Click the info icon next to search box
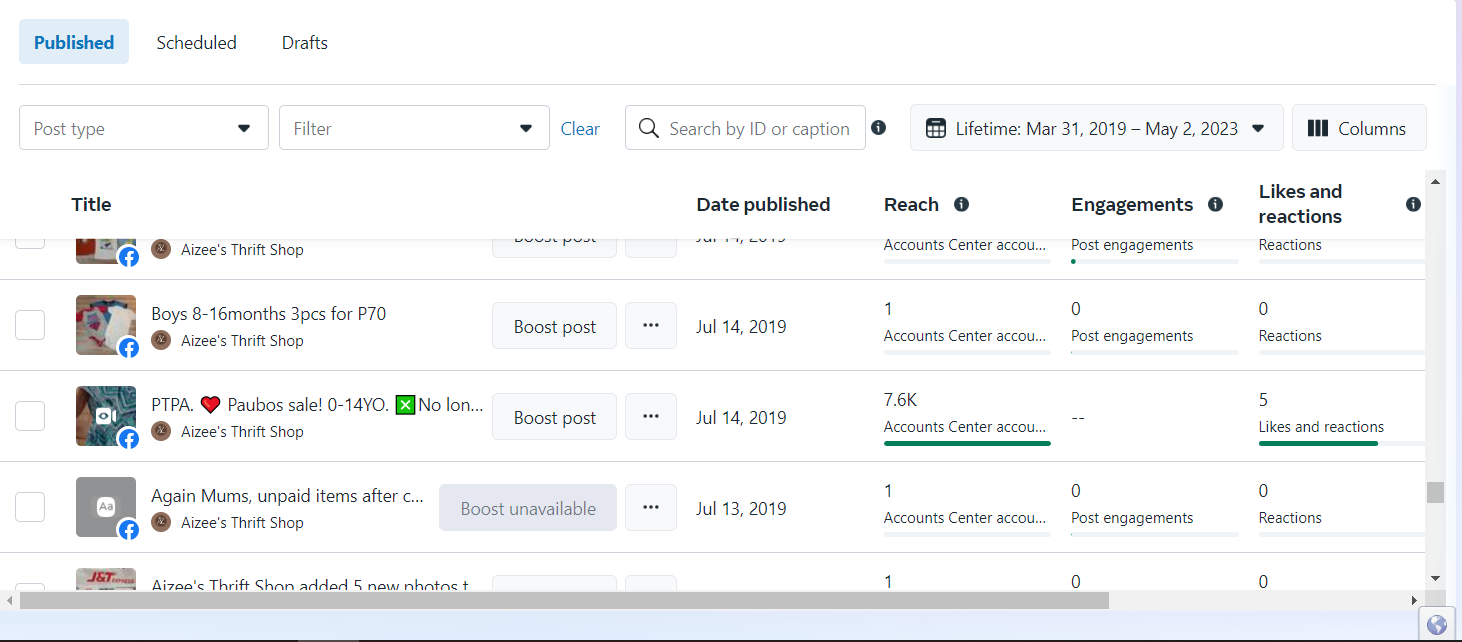 [x=878, y=128]
